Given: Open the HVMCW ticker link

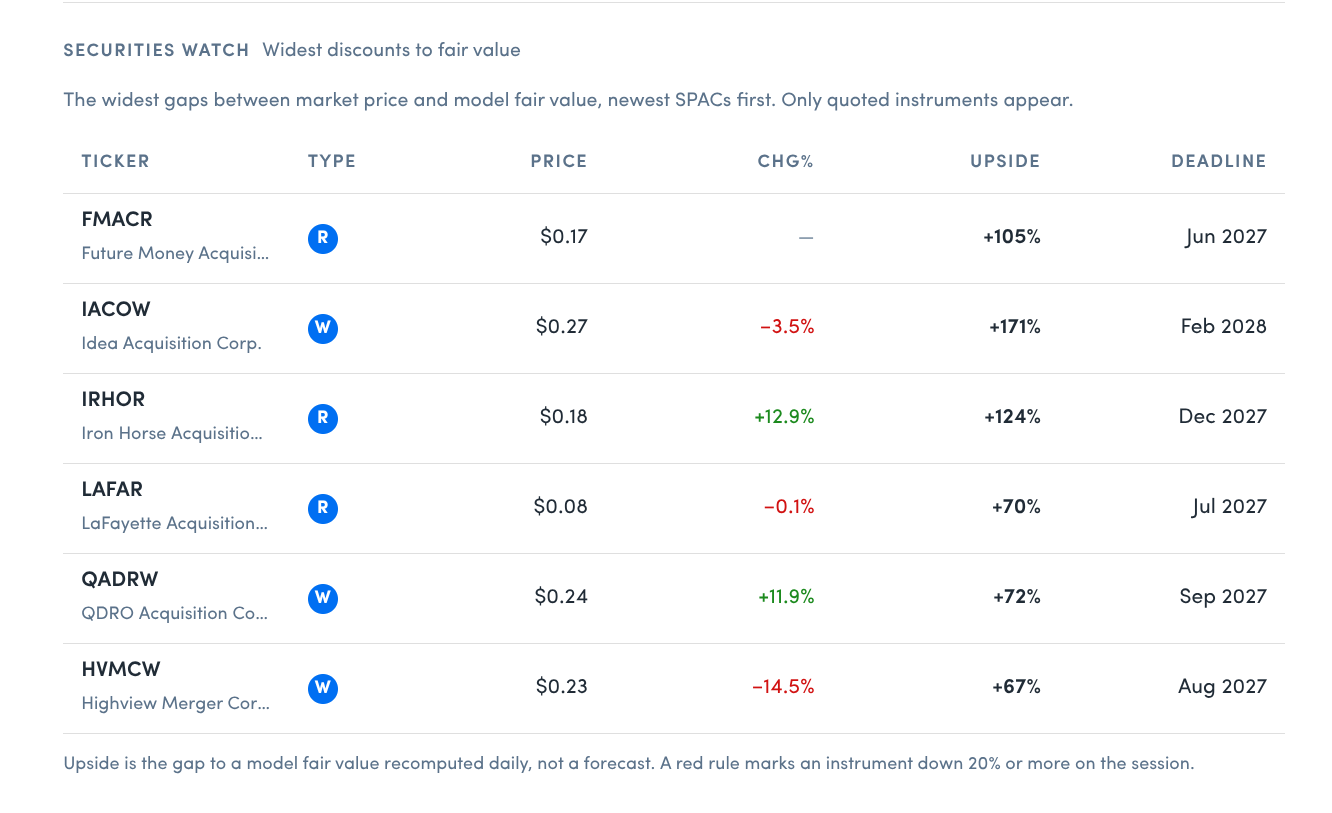Looking at the screenshot, I should (121, 669).
